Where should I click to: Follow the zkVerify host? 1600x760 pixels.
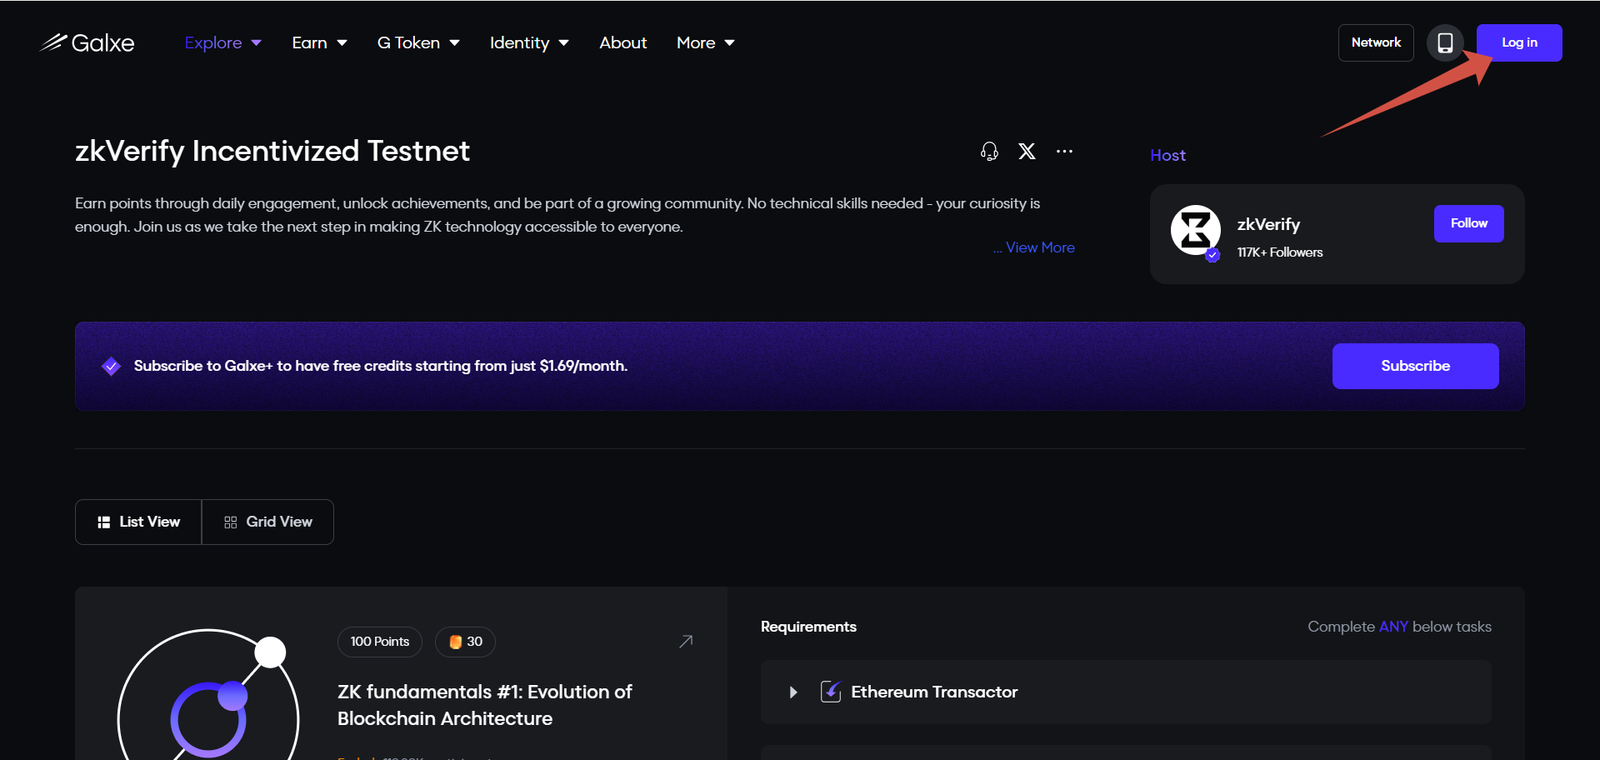coord(1468,224)
